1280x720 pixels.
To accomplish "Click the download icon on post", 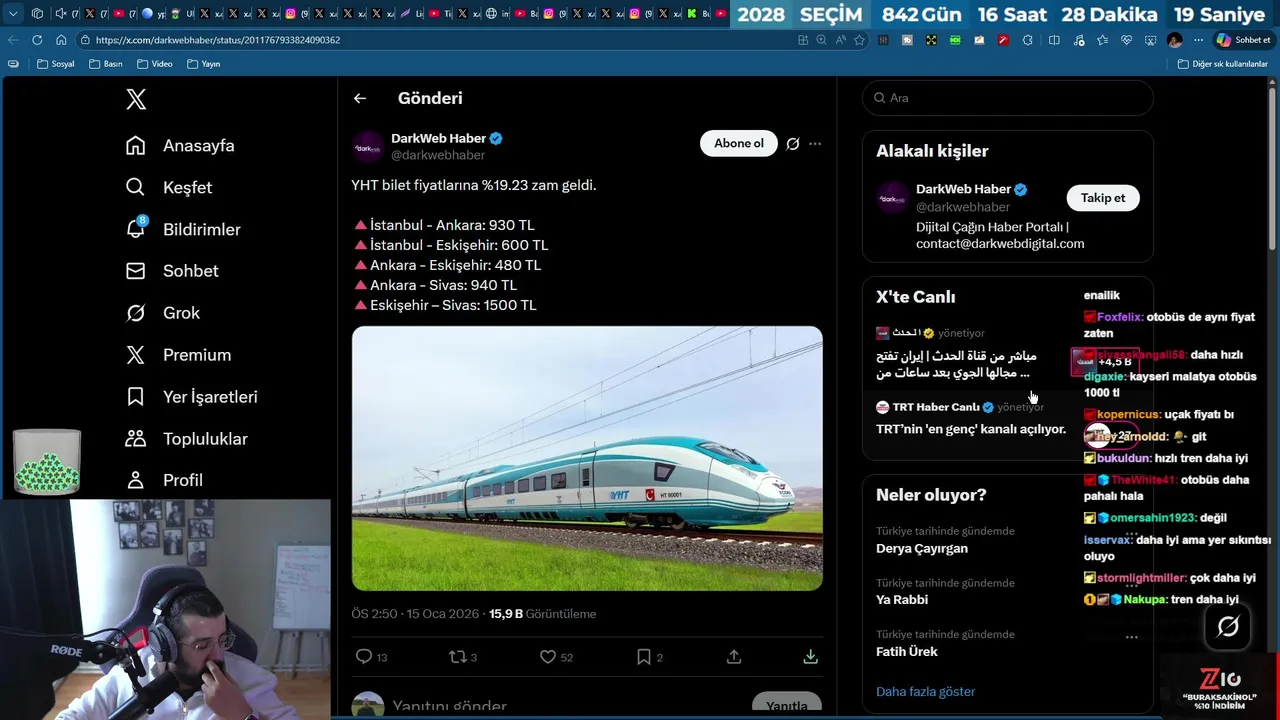I will tap(810, 657).
